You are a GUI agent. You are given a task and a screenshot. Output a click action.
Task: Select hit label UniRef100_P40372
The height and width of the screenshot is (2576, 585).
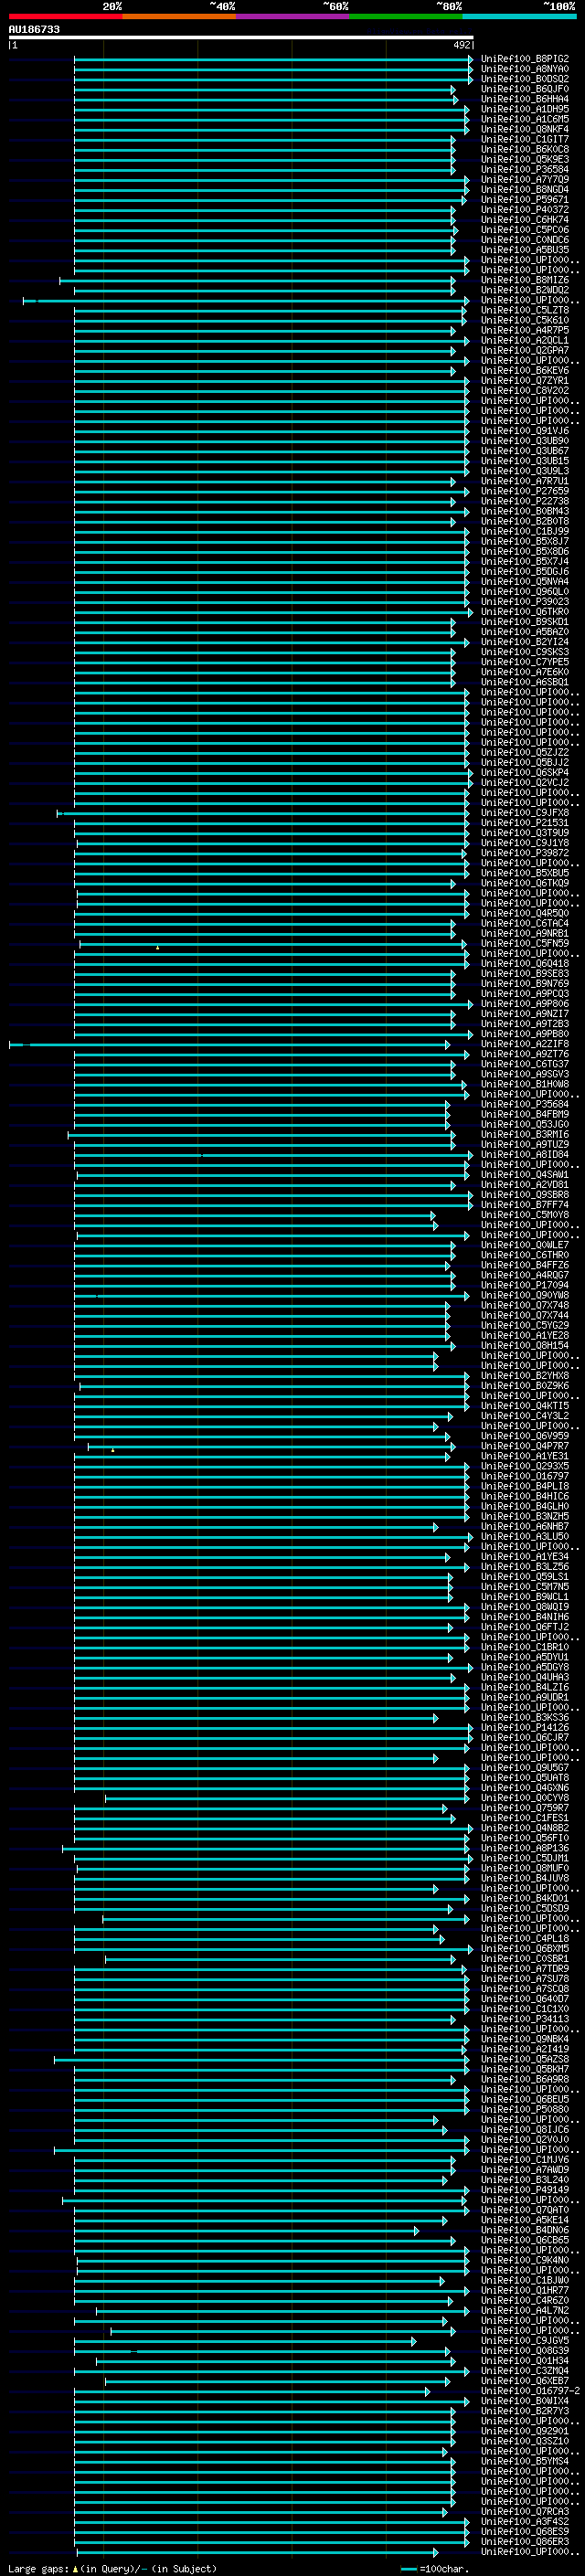click(525, 210)
